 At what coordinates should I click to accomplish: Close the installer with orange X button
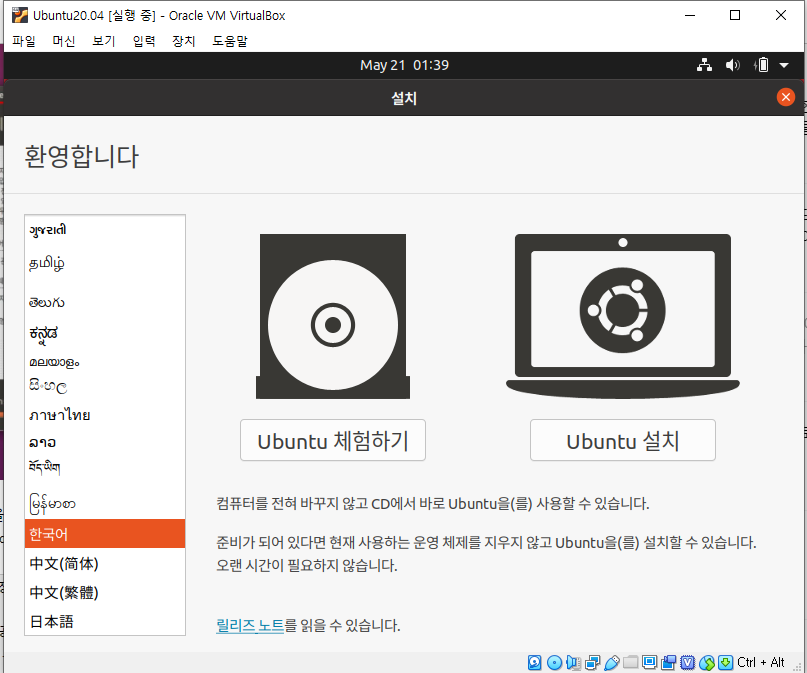pyautogui.click(x=785, y=97)
